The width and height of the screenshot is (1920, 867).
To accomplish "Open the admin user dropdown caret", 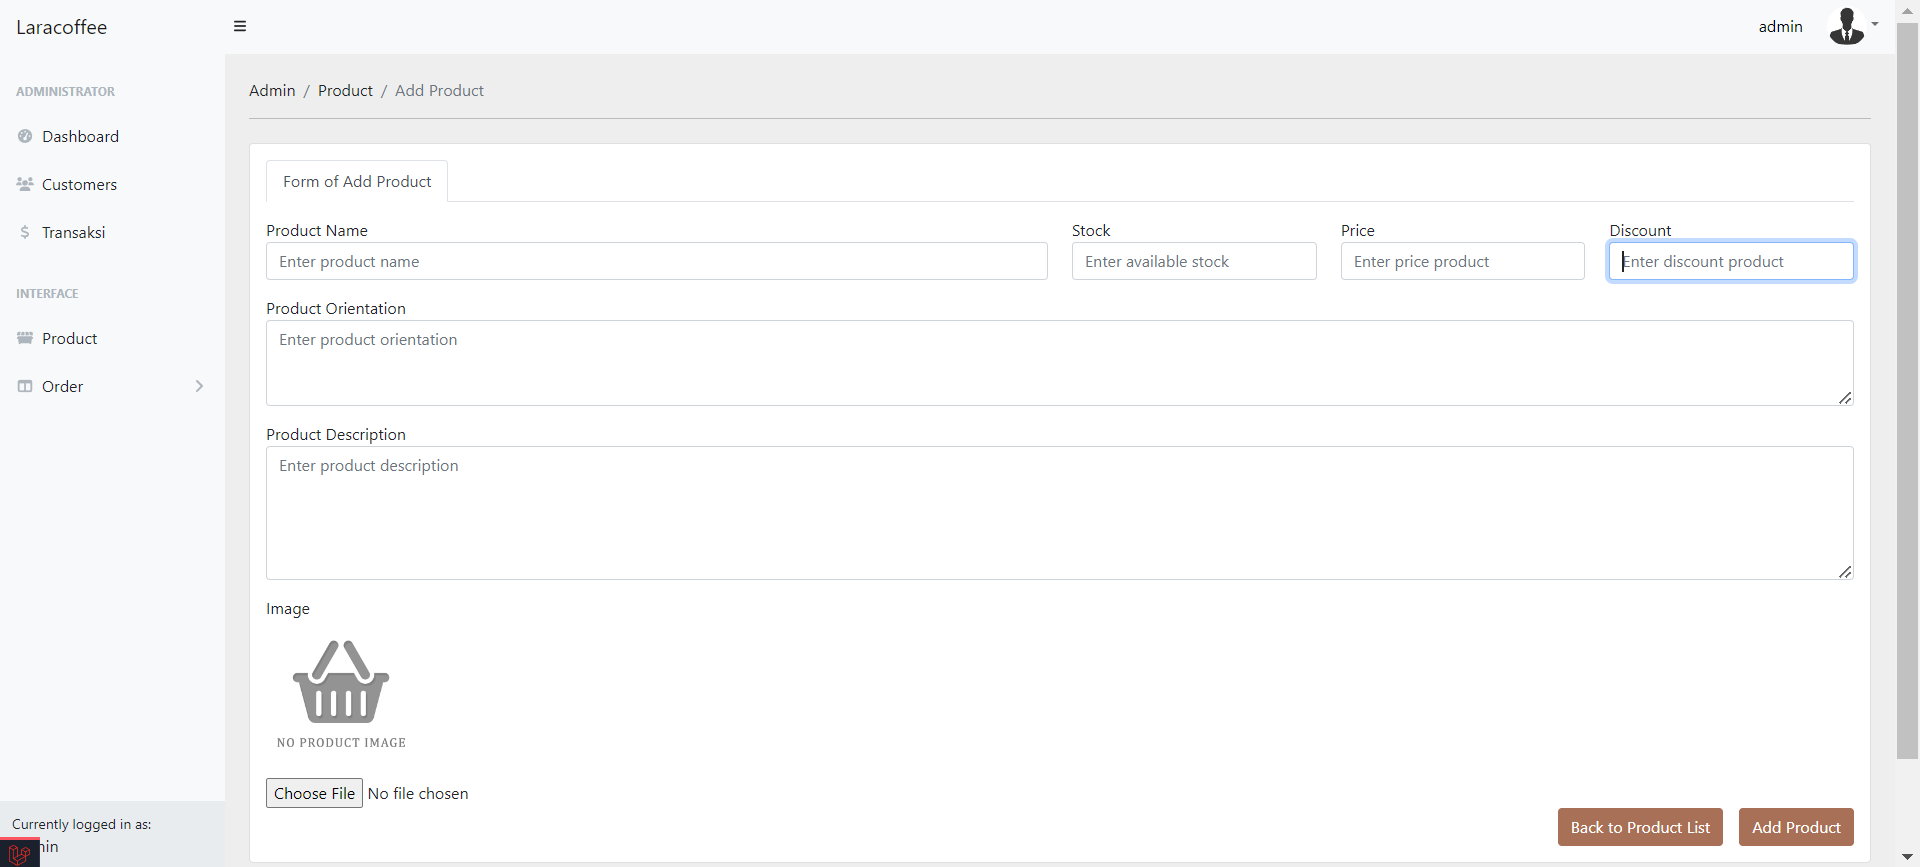I will 1875,24.
